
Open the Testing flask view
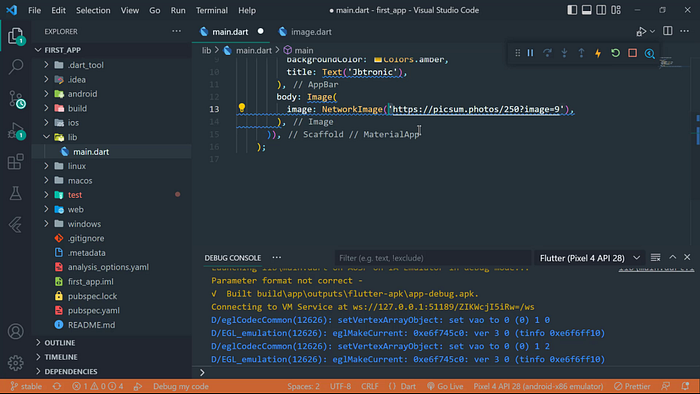16,193
